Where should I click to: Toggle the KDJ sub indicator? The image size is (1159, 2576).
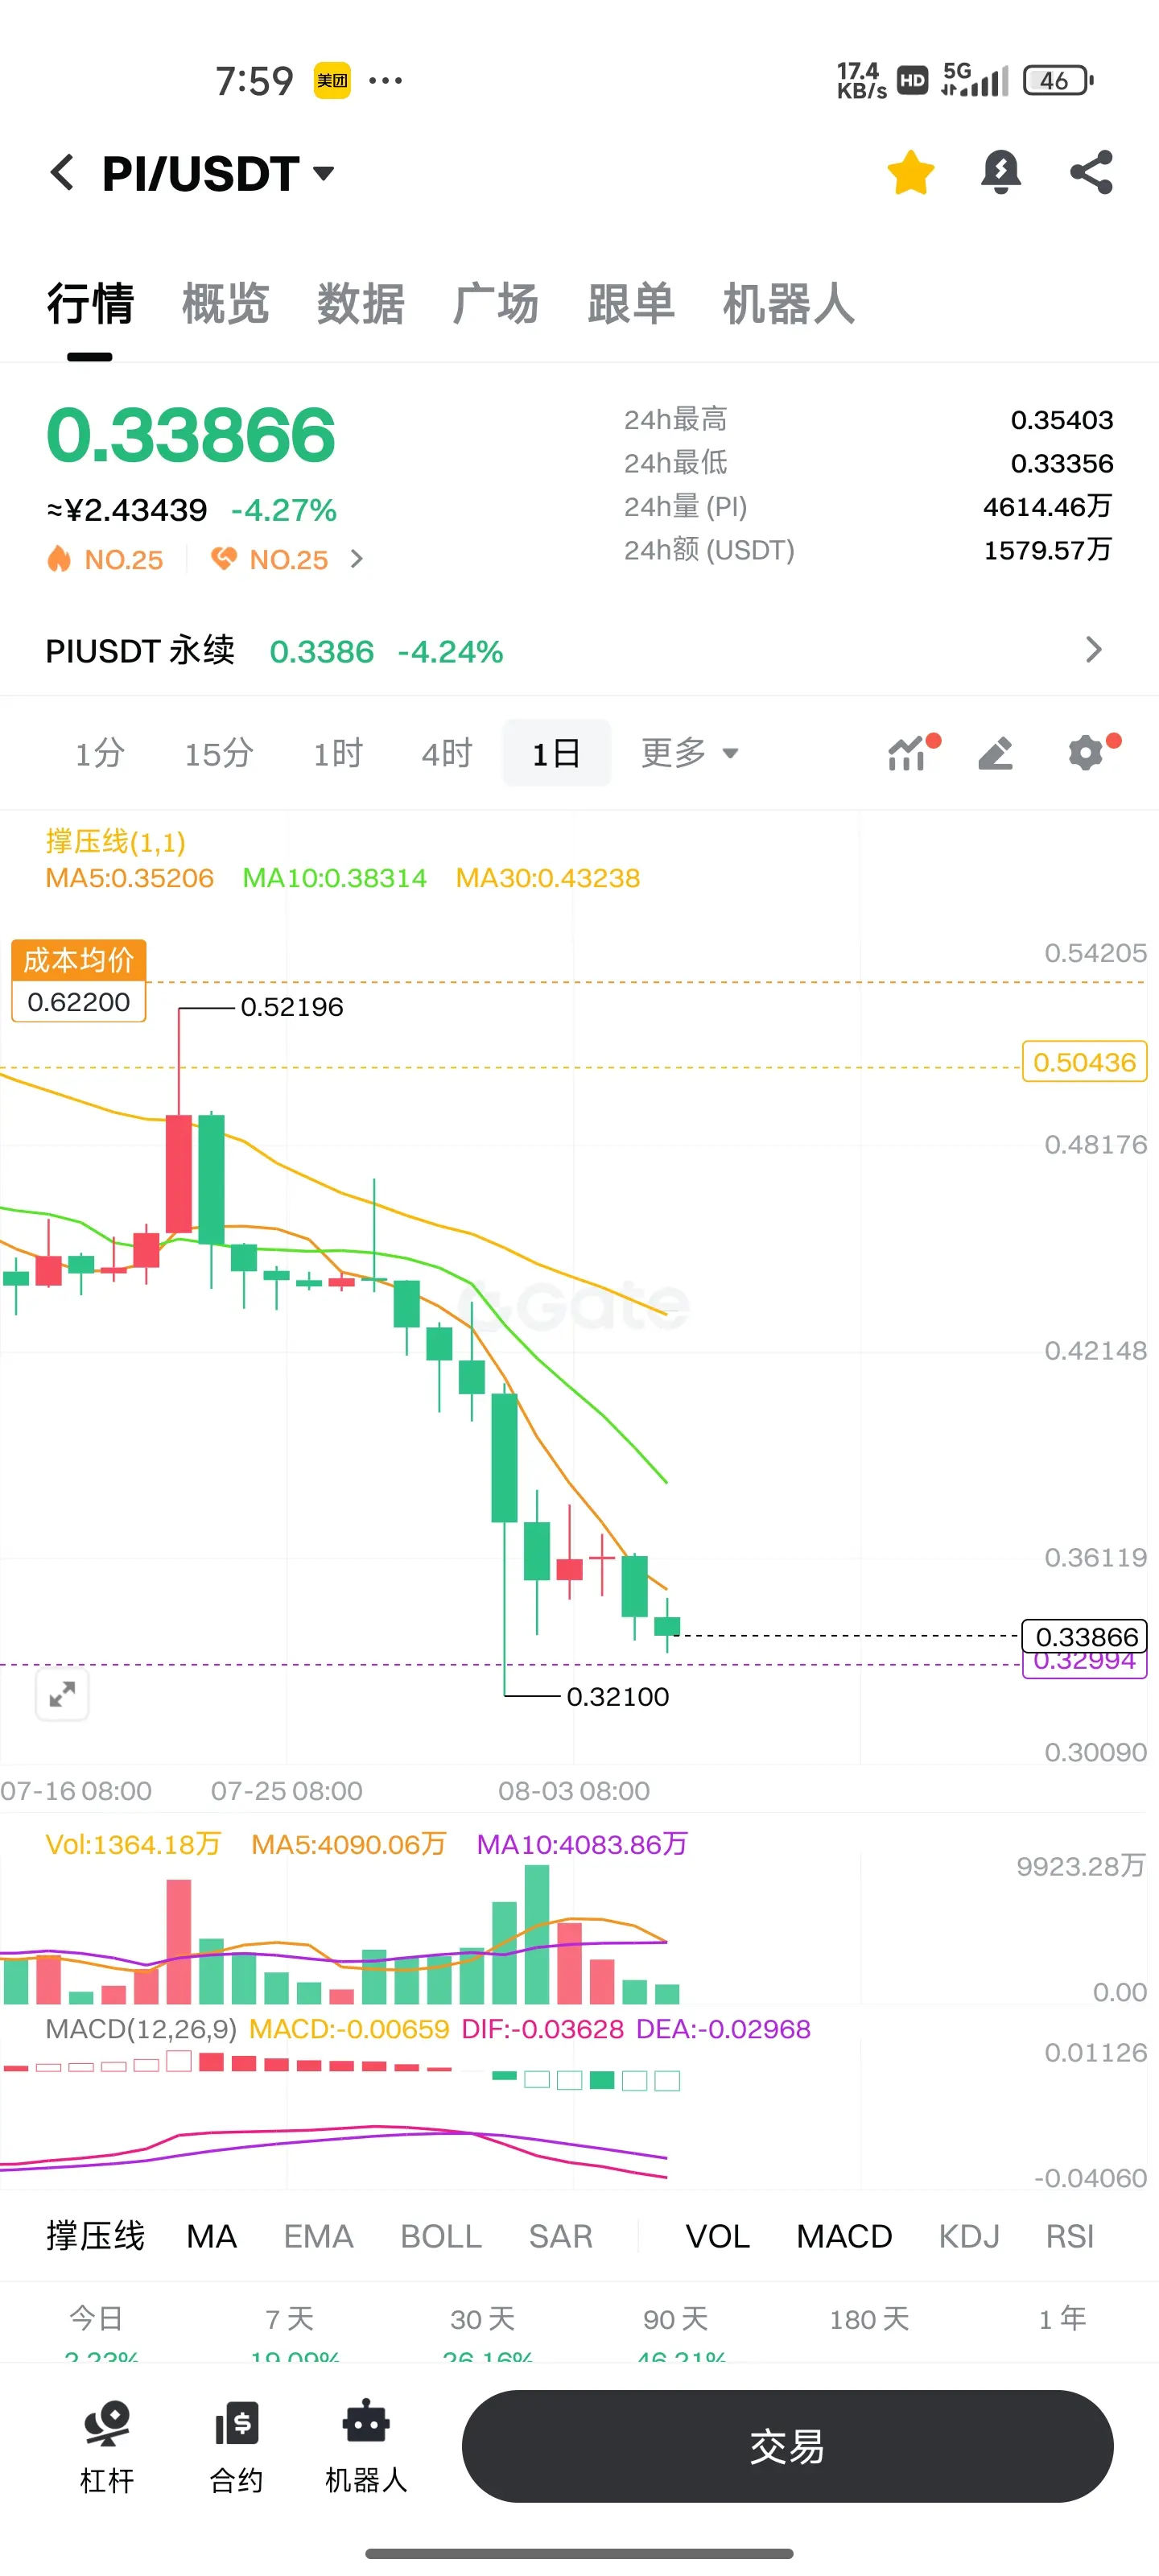(969, 2237)
